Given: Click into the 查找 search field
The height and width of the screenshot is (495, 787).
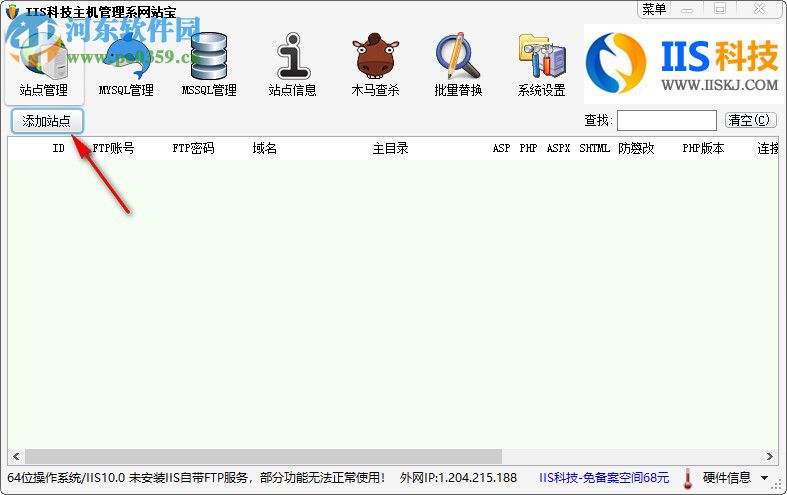Looking at the screenshot, I should pyautogui.click(x=667, y=120).
